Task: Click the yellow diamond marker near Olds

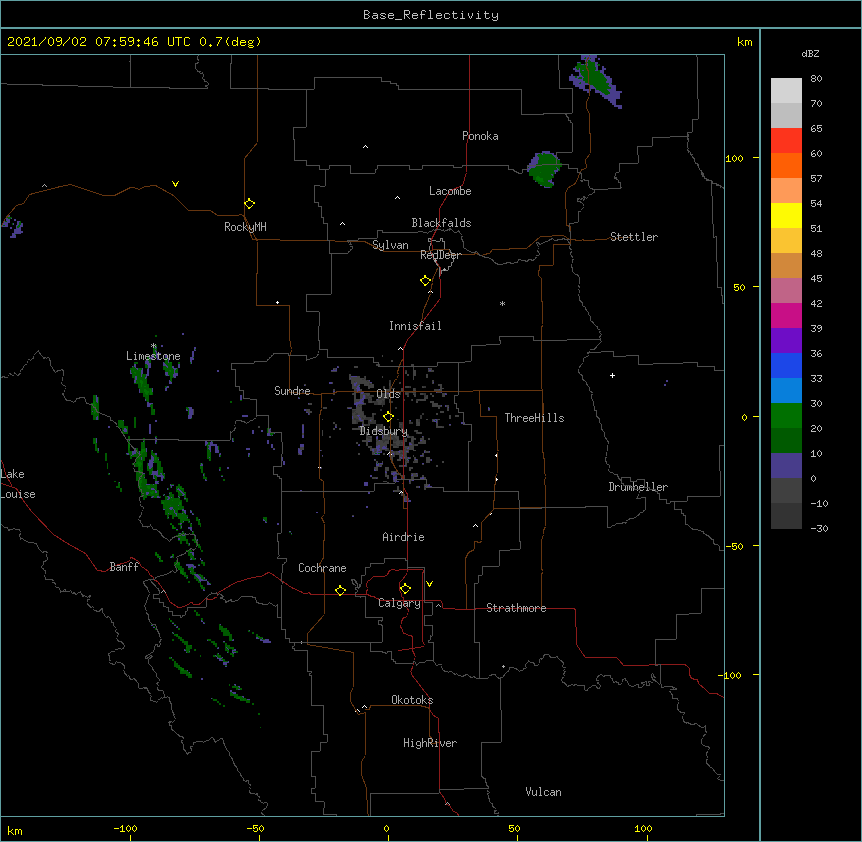Action: click(x=388, y=417)
